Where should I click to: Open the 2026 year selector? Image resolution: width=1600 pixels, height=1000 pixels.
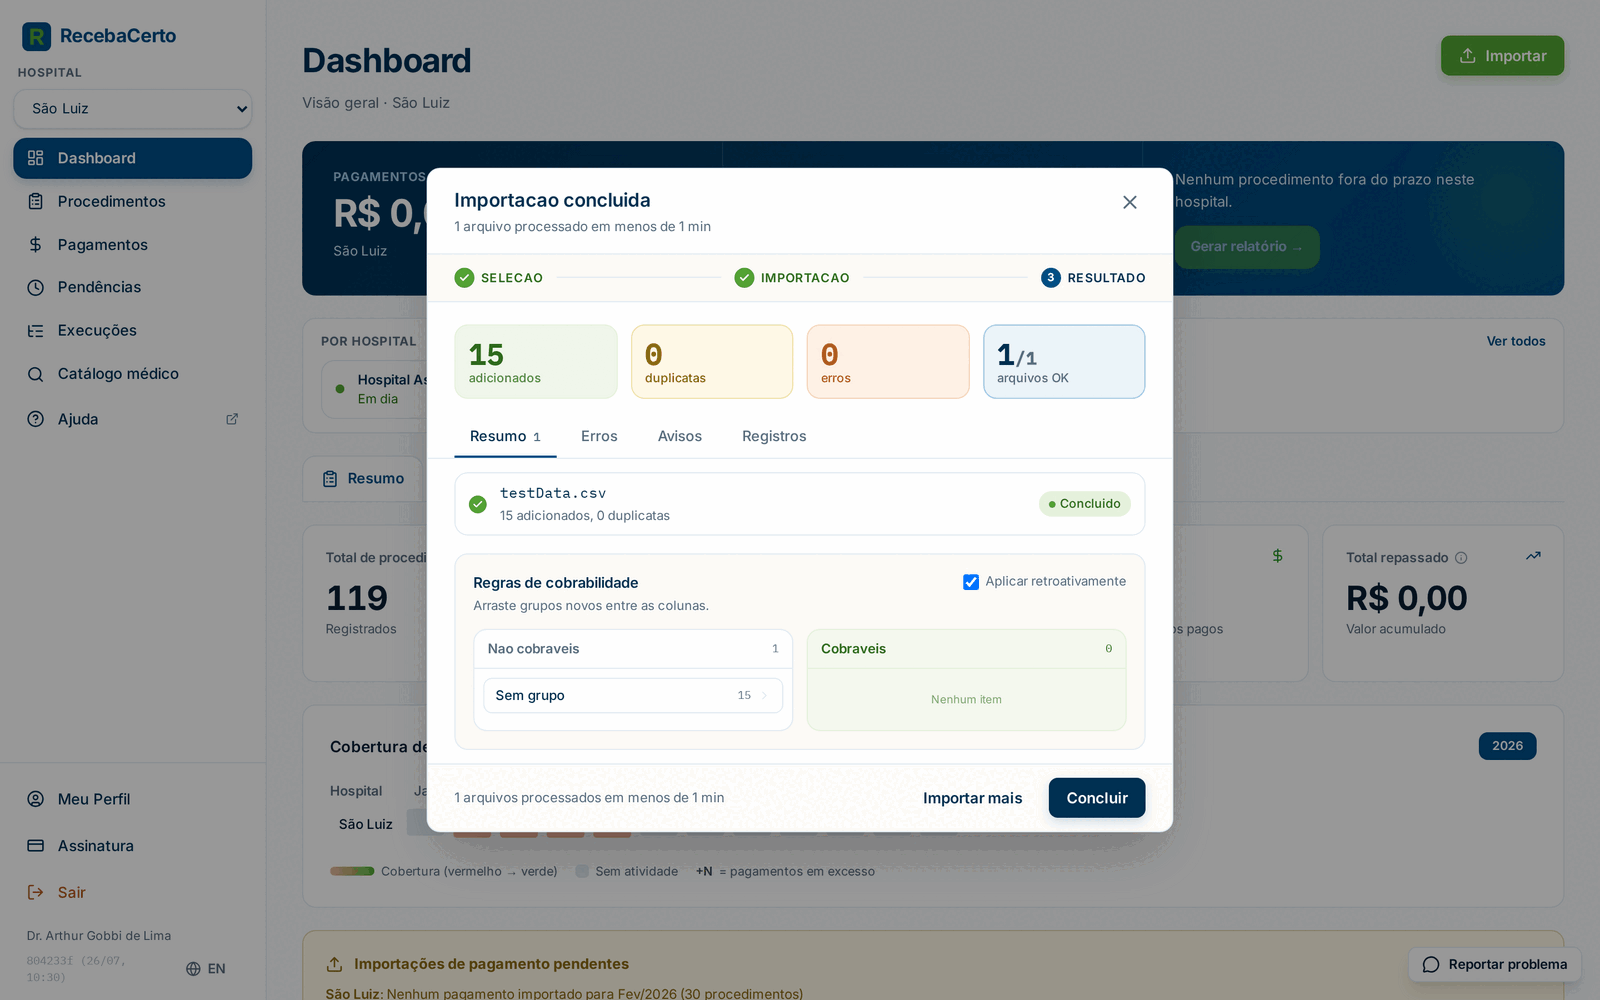pyautogui.click(x=1507, y=746)
